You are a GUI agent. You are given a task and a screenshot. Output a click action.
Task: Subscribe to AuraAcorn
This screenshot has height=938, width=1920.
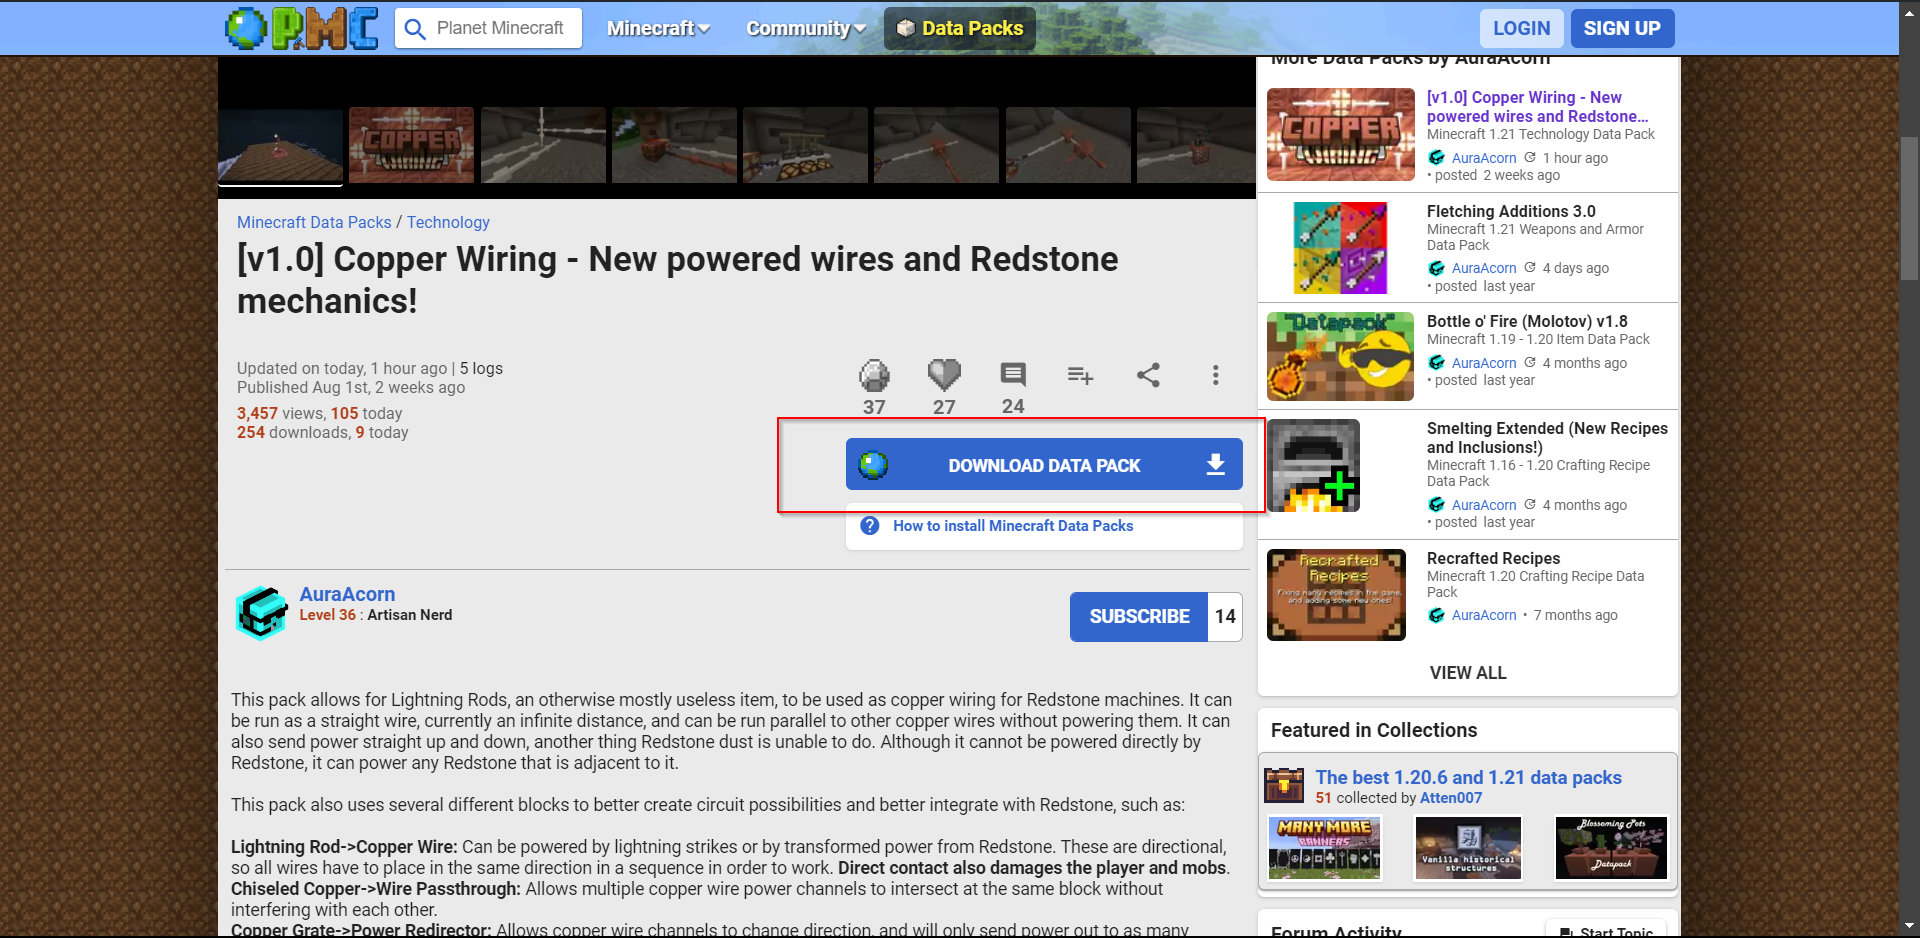(x=1139, y=617)
